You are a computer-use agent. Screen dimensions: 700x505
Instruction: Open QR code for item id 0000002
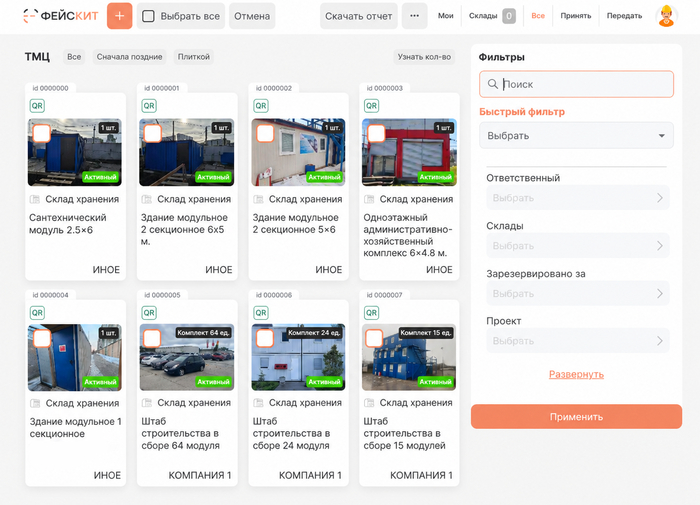[260, 106]
